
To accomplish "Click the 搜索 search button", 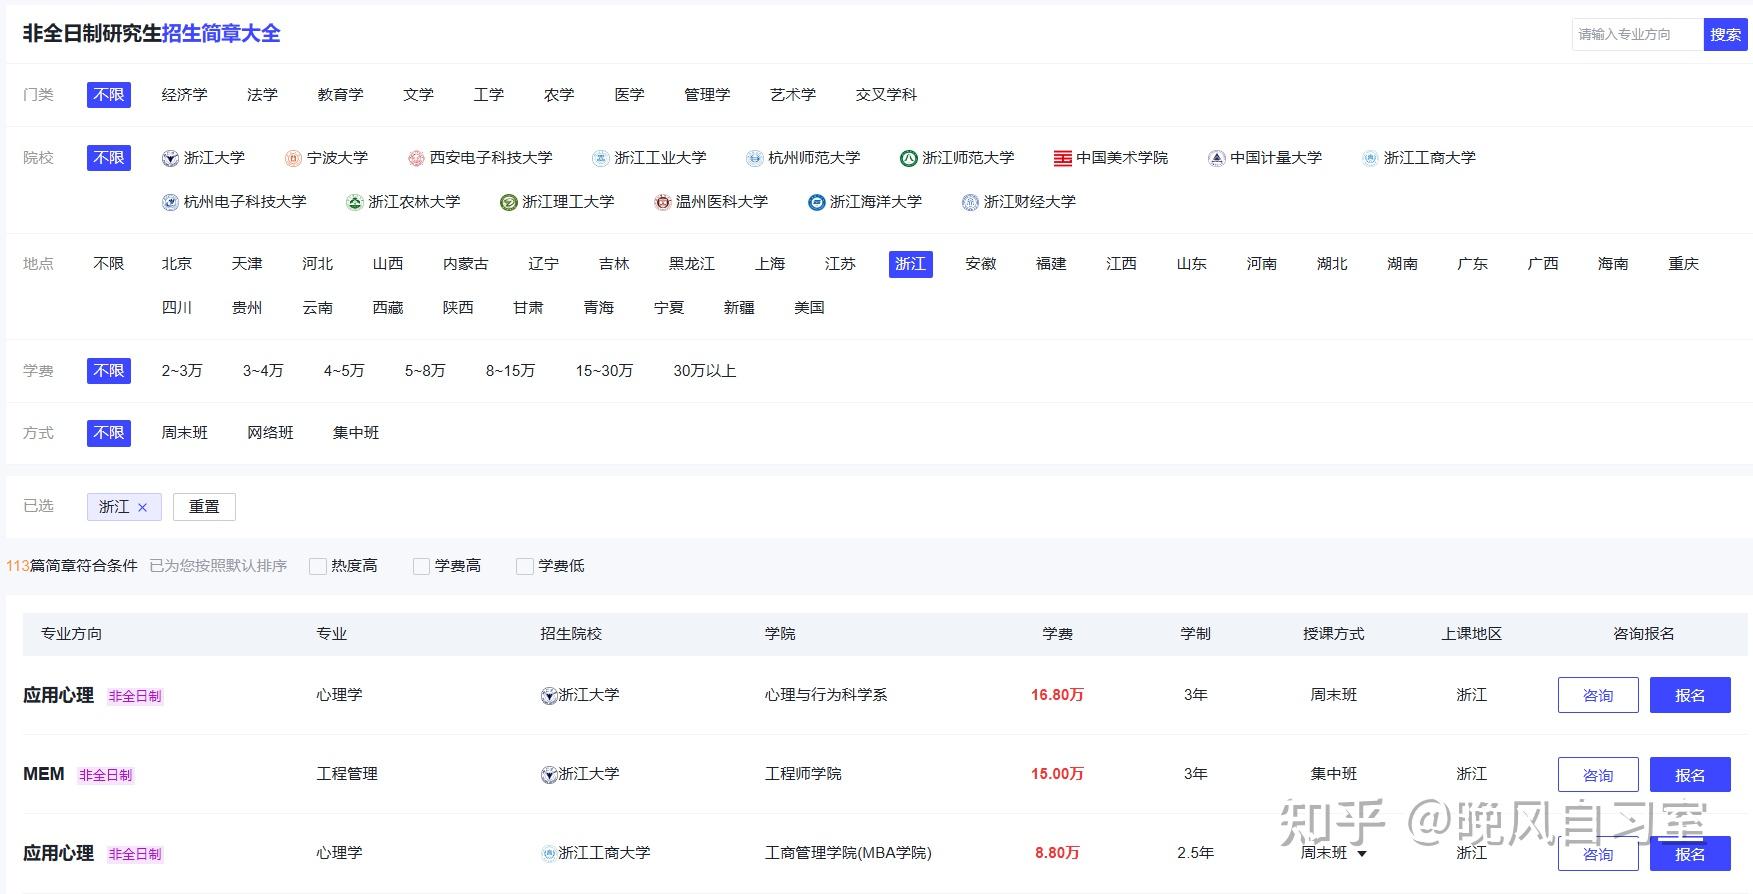I will [1725, 34].
